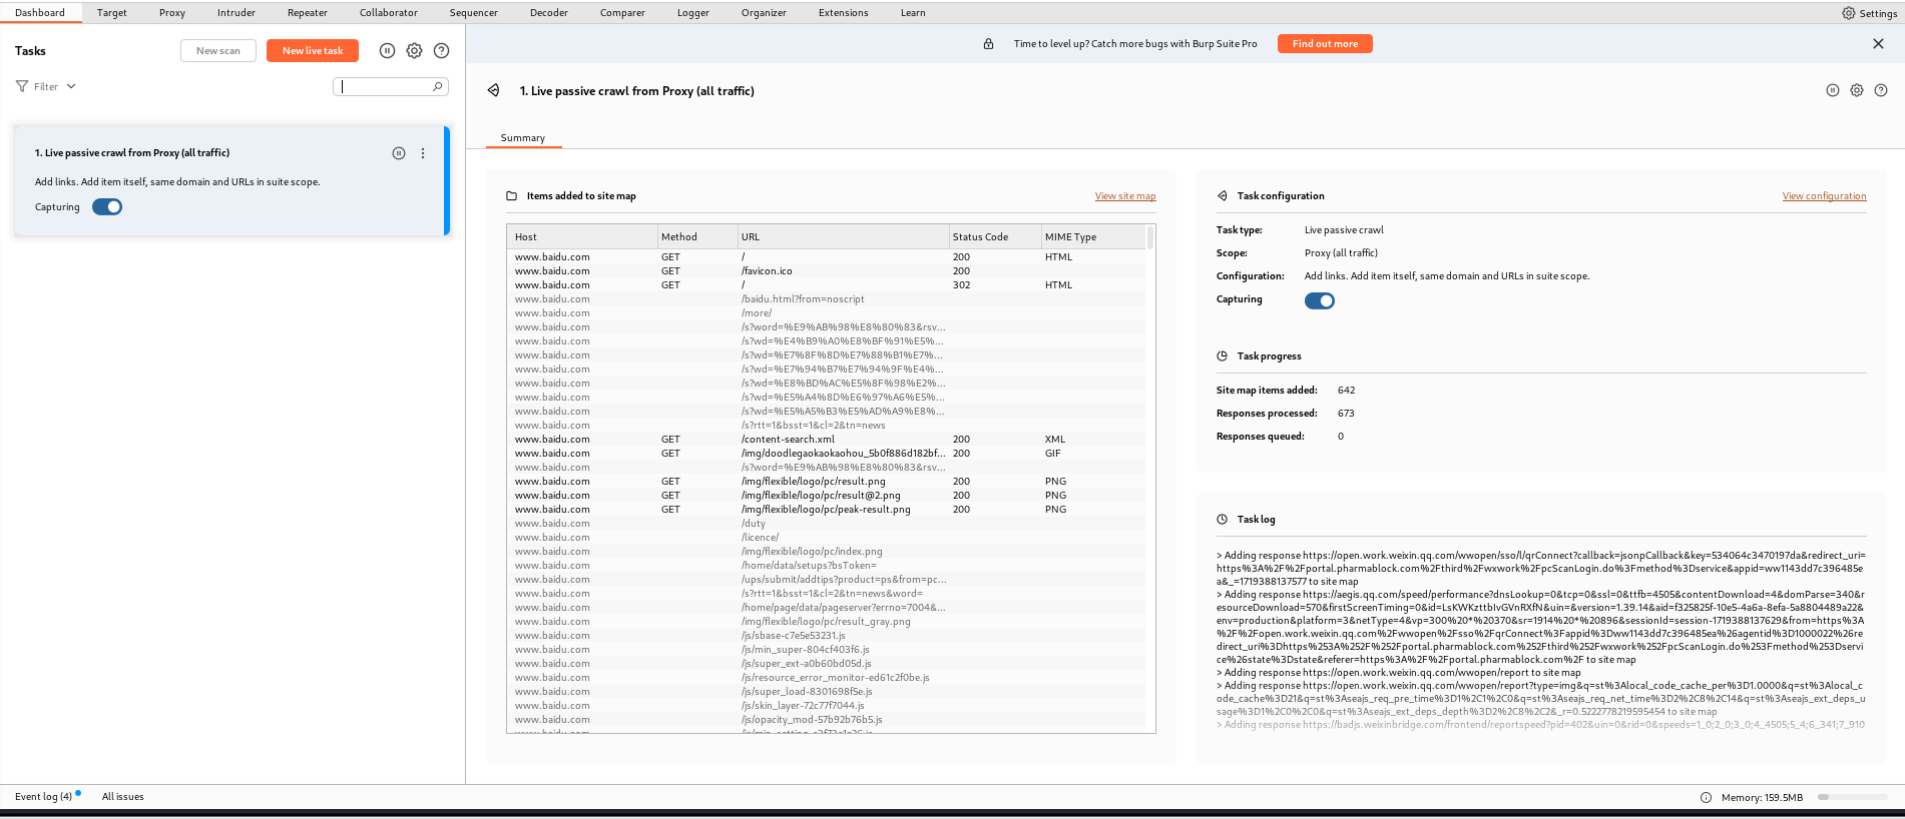Select the /more/ row
Viewport: 1905px width, 819px height.
coord(827,313)
